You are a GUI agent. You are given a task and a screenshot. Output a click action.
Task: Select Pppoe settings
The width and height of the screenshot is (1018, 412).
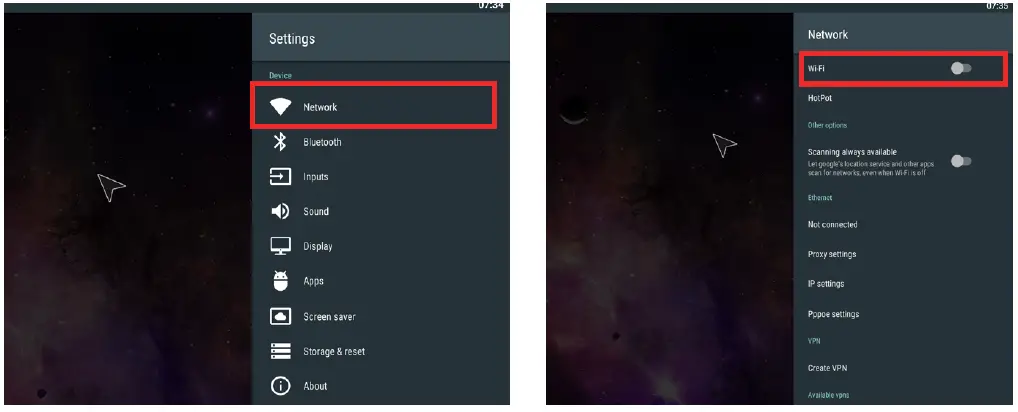pyautogui.click(x=833, y=314)
